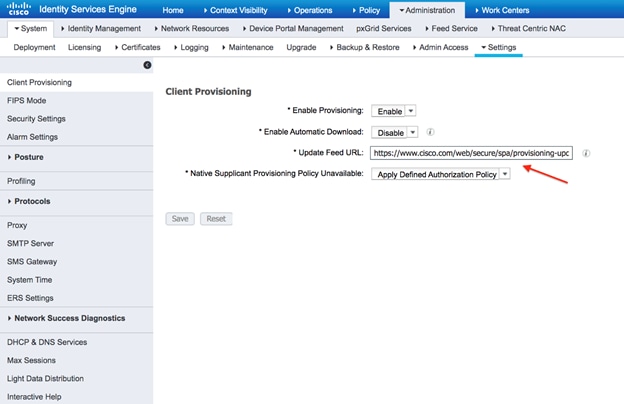Screen dimensions: 624x404
Task: Click the Identity Services Engine title
Action: pyautogui.click(x=88, y=9)
